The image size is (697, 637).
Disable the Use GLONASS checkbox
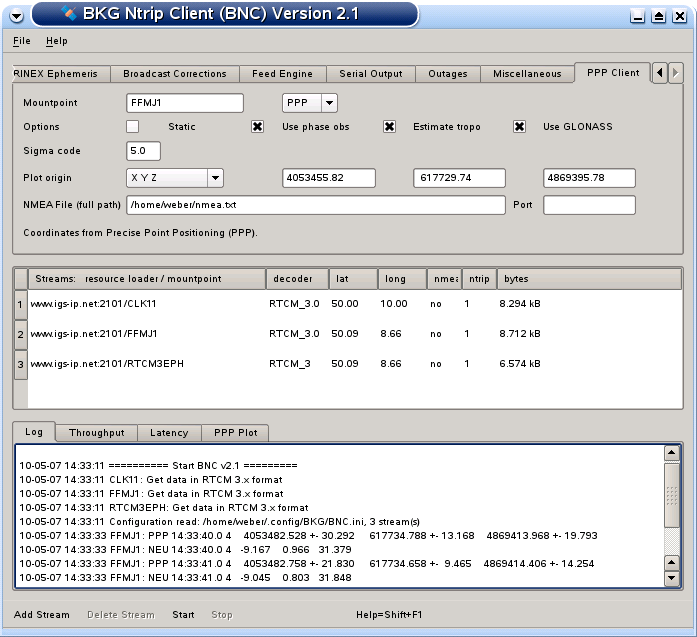pyautogui.click(x=520, y=127)
